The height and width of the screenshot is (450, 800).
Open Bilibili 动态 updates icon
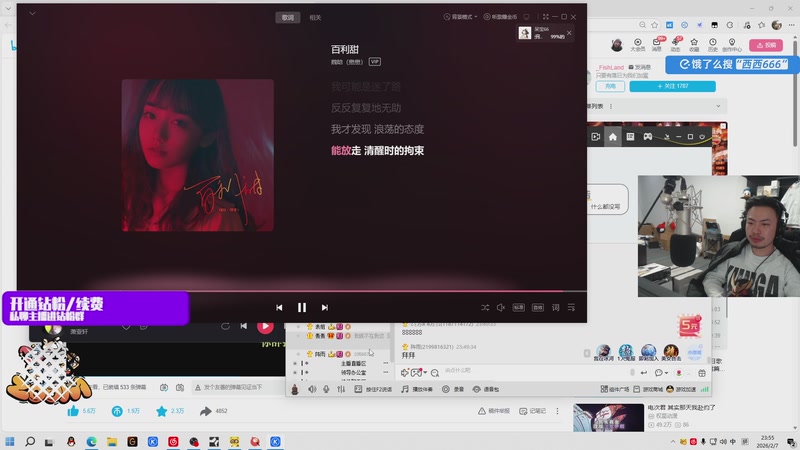[x=676, y=44]
